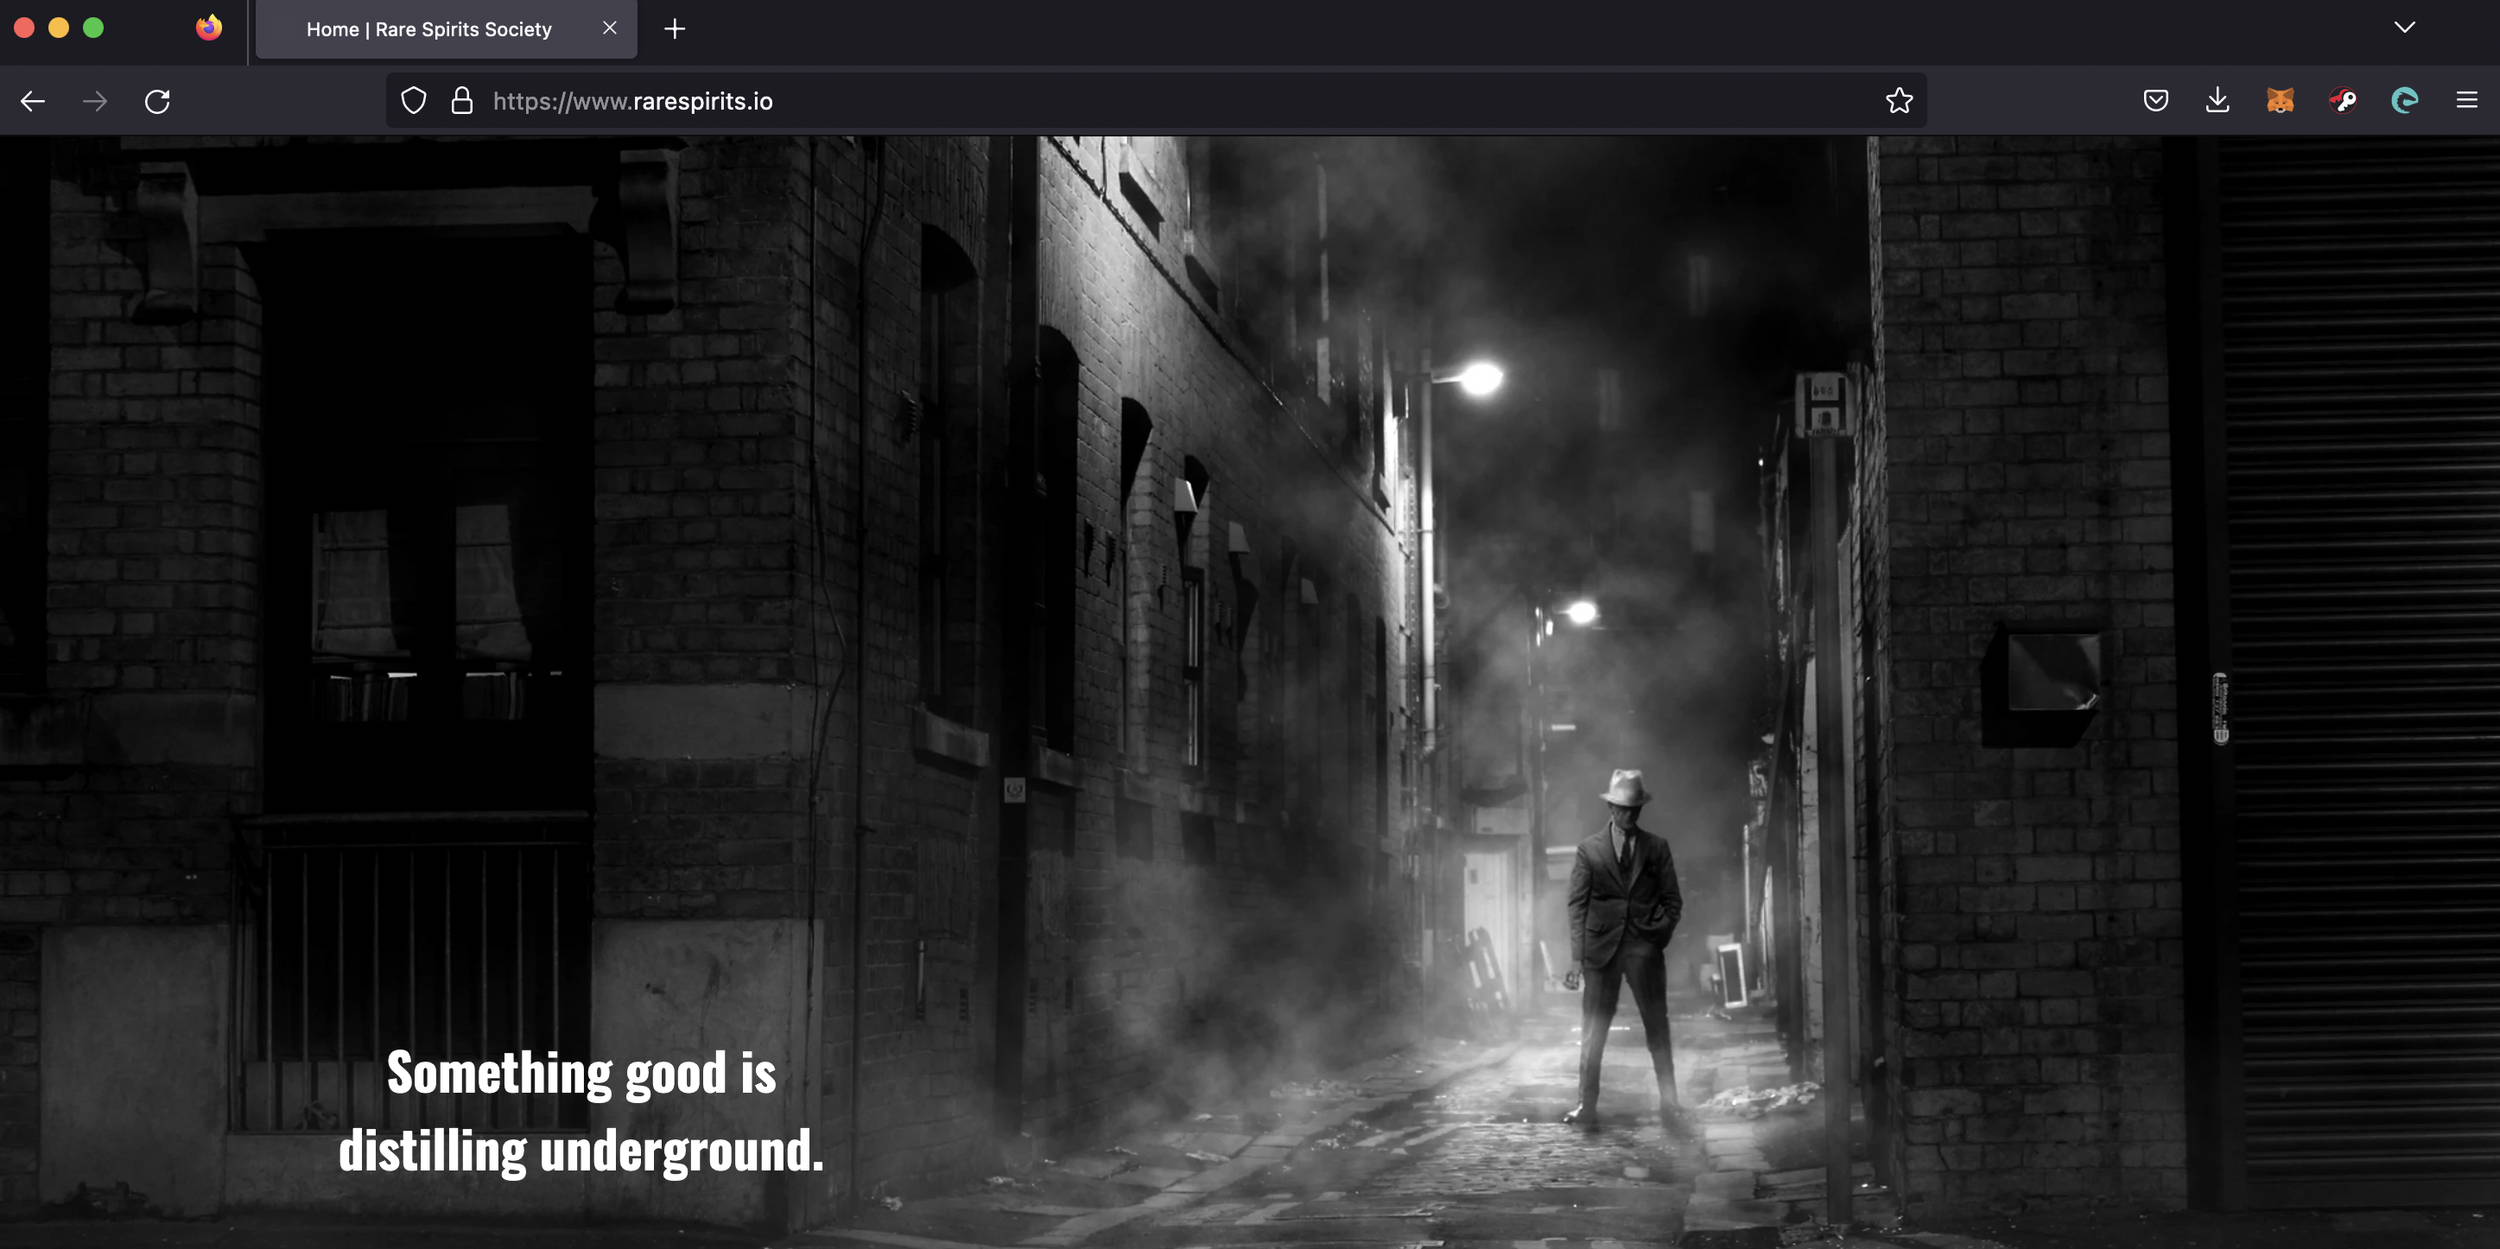Save the page to Pocket
The image size is (2500, 1249).
point(2155,101)
